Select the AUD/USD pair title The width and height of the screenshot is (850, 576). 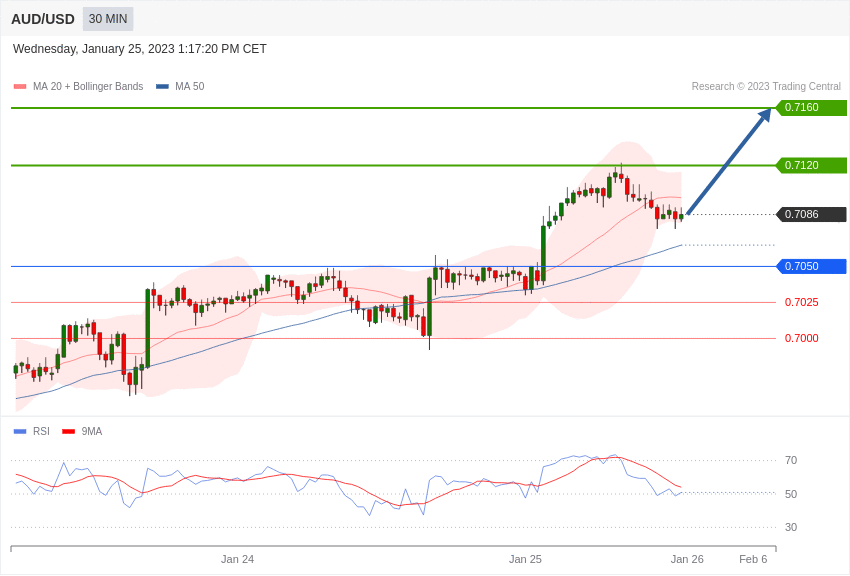click(x=43, y=20)
